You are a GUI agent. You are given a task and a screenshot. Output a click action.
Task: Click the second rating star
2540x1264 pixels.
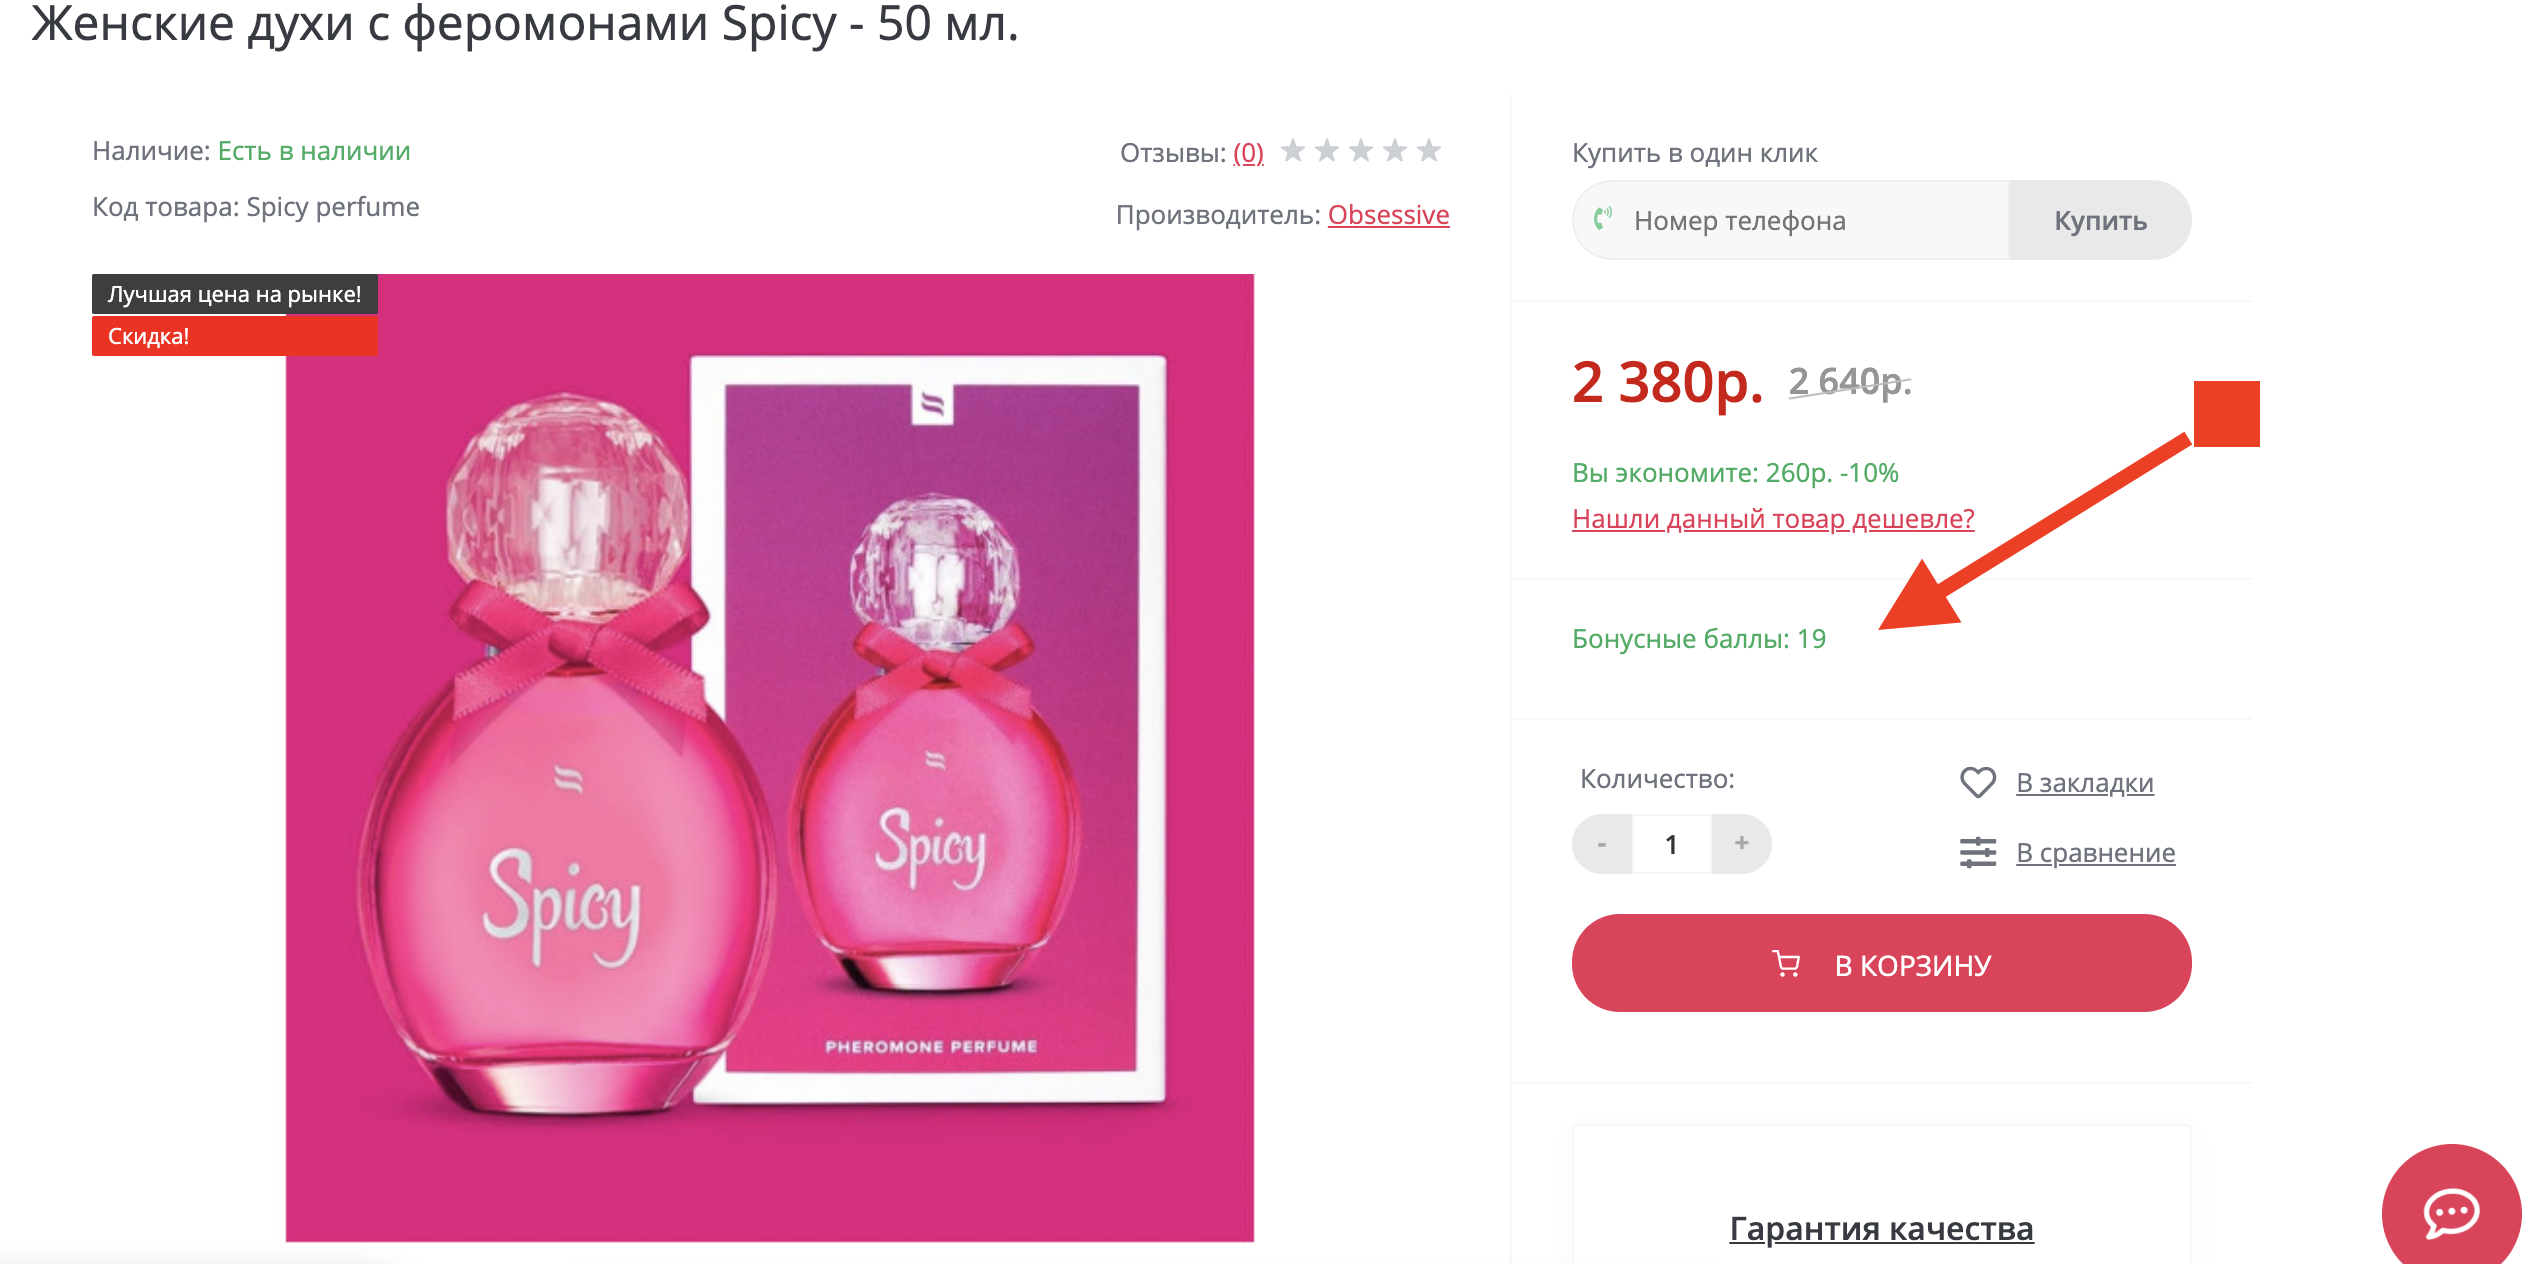[x=1327, y=151]
